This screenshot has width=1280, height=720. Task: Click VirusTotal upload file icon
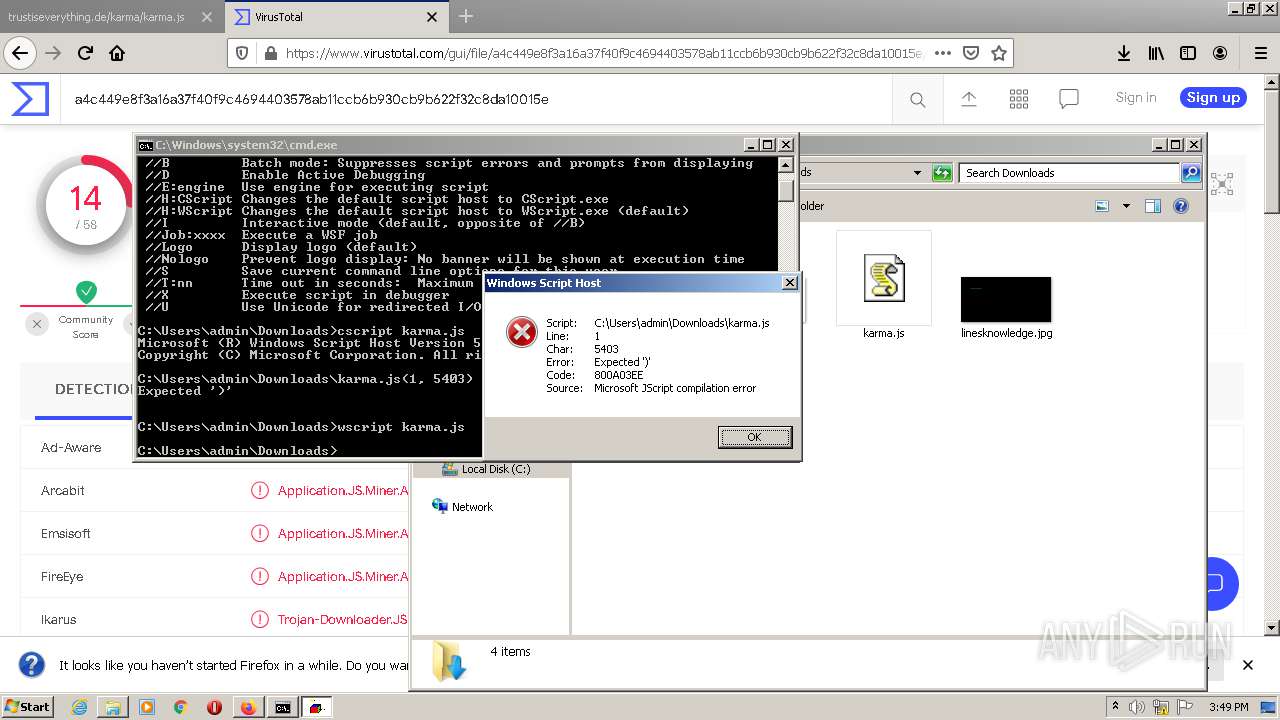968,99
